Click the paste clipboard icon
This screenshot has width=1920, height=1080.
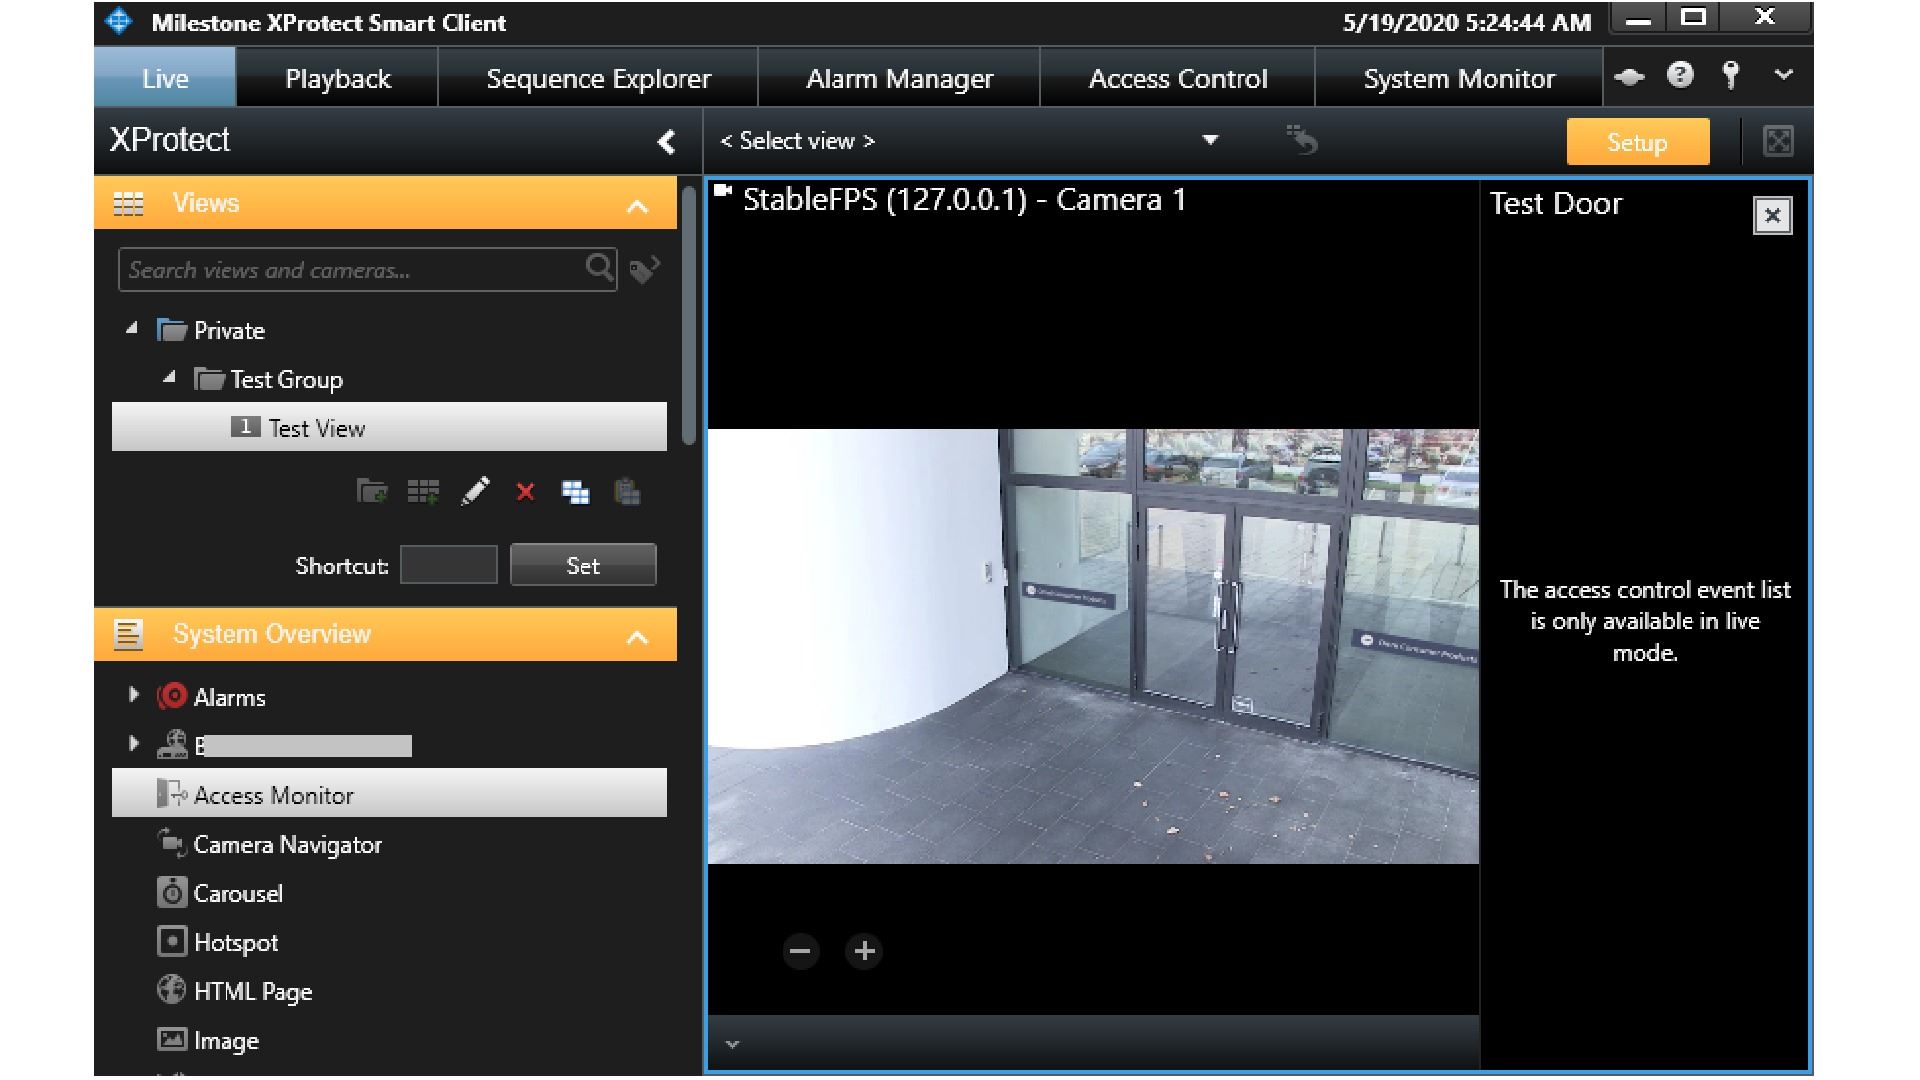coord(627,491)
